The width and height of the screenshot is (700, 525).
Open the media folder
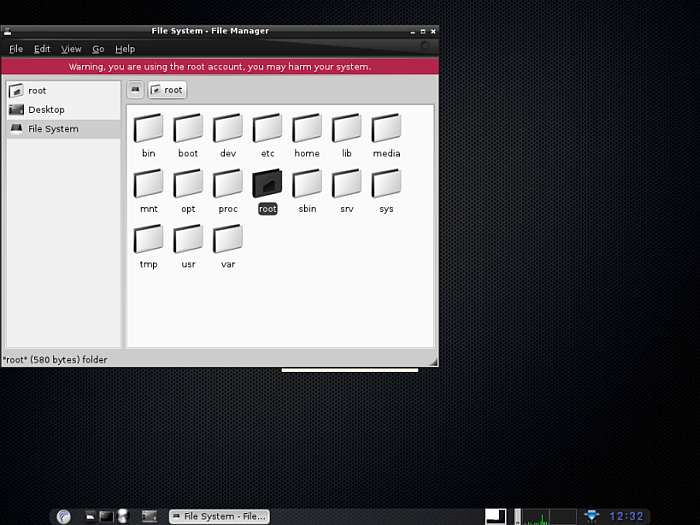[386, 129]
